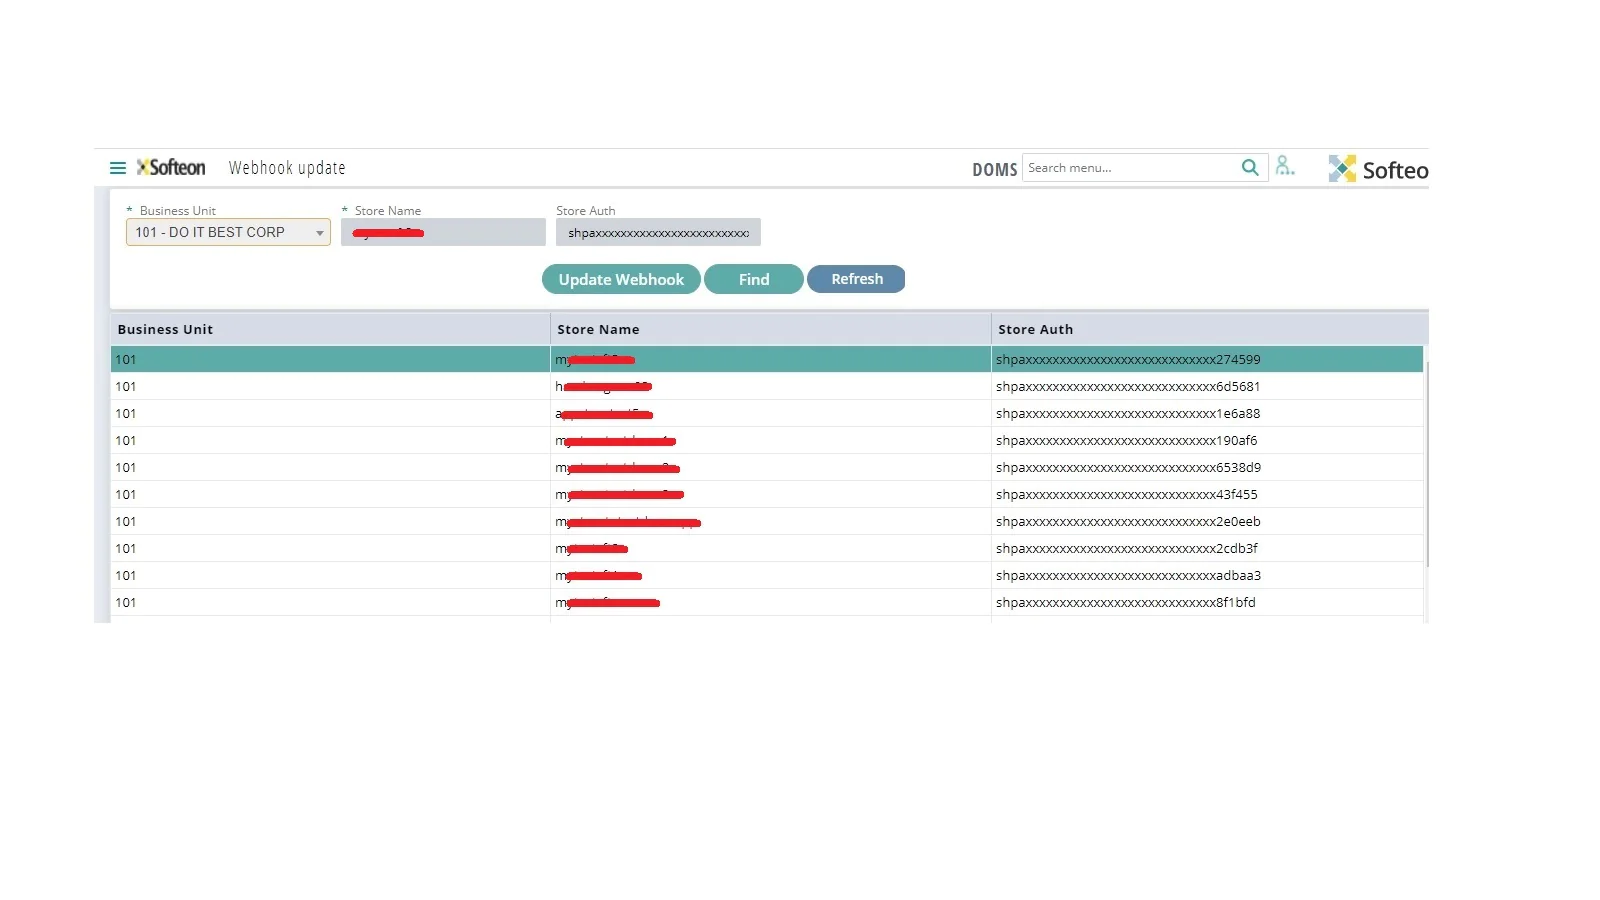Open the hamburger navigation menu
The image size is (1600, 900).
(x=118, y=168)
